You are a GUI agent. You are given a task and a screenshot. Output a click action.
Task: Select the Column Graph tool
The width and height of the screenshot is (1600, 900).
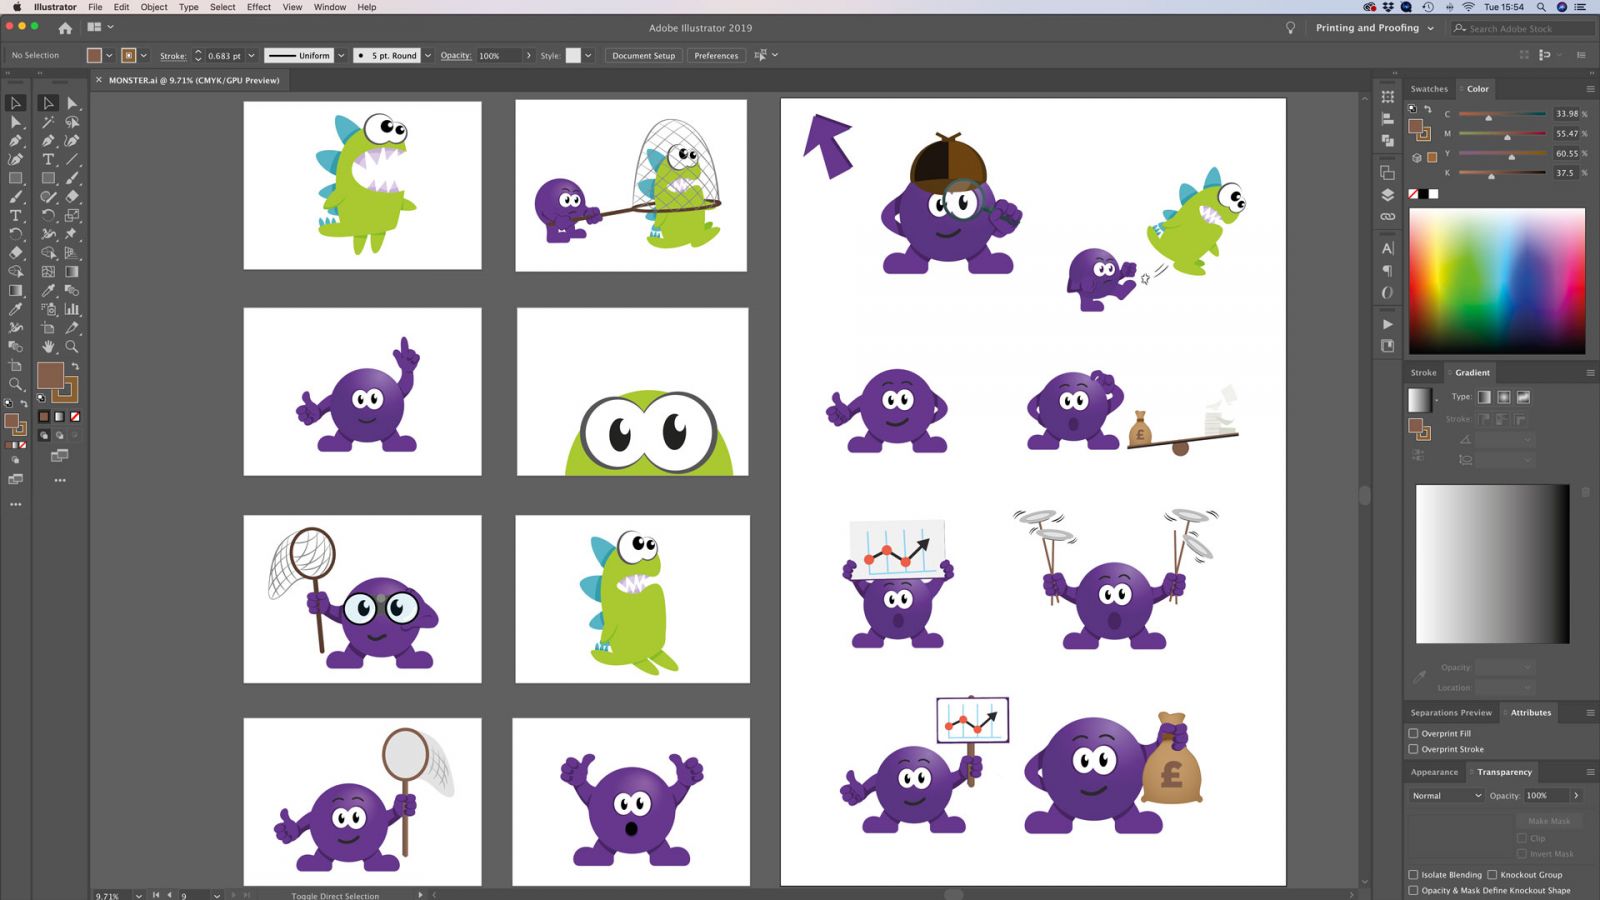pyautogui.click(x=72, y=309)
